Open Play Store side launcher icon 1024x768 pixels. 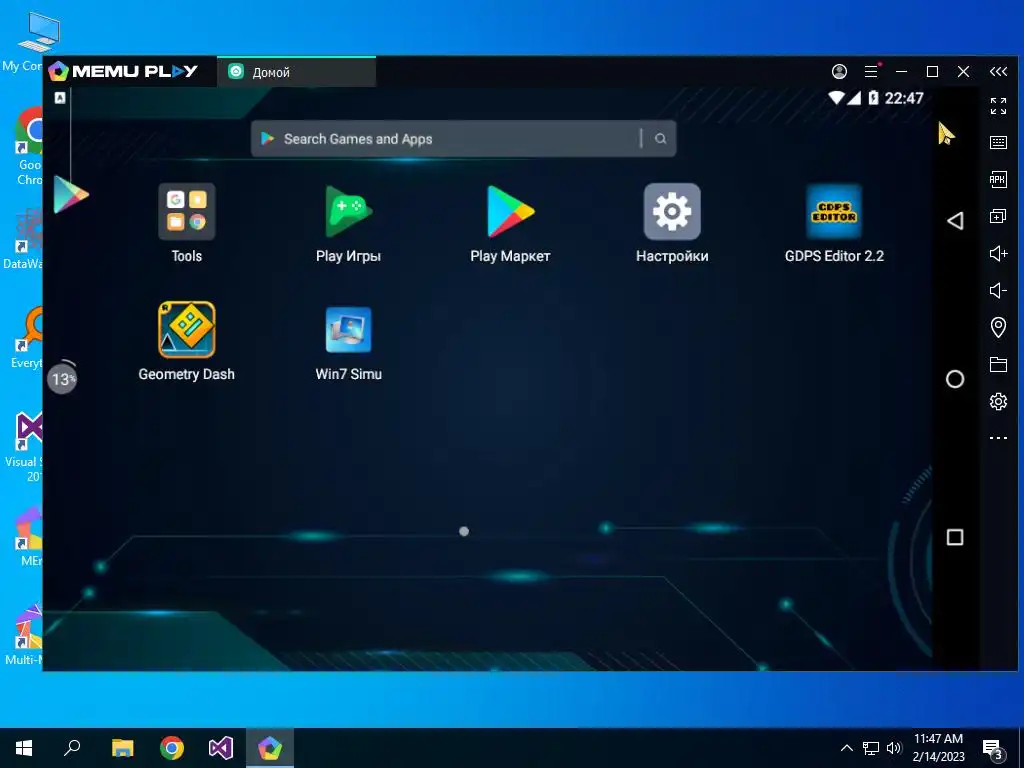70,195
